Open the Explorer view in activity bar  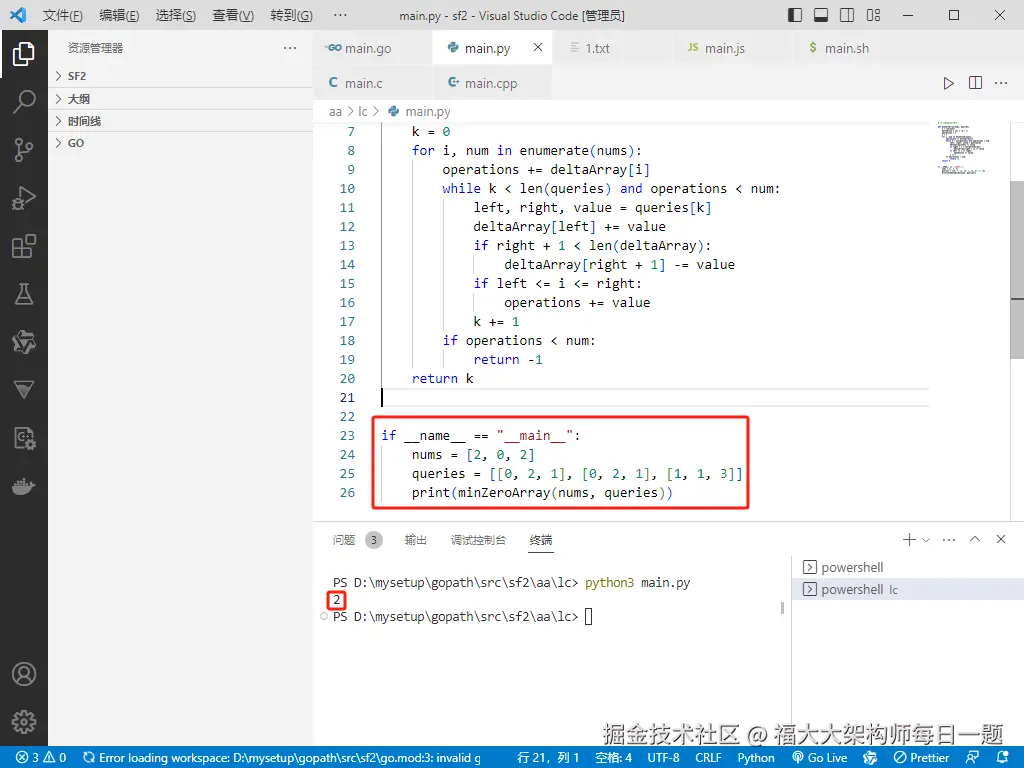click(24, 54)
